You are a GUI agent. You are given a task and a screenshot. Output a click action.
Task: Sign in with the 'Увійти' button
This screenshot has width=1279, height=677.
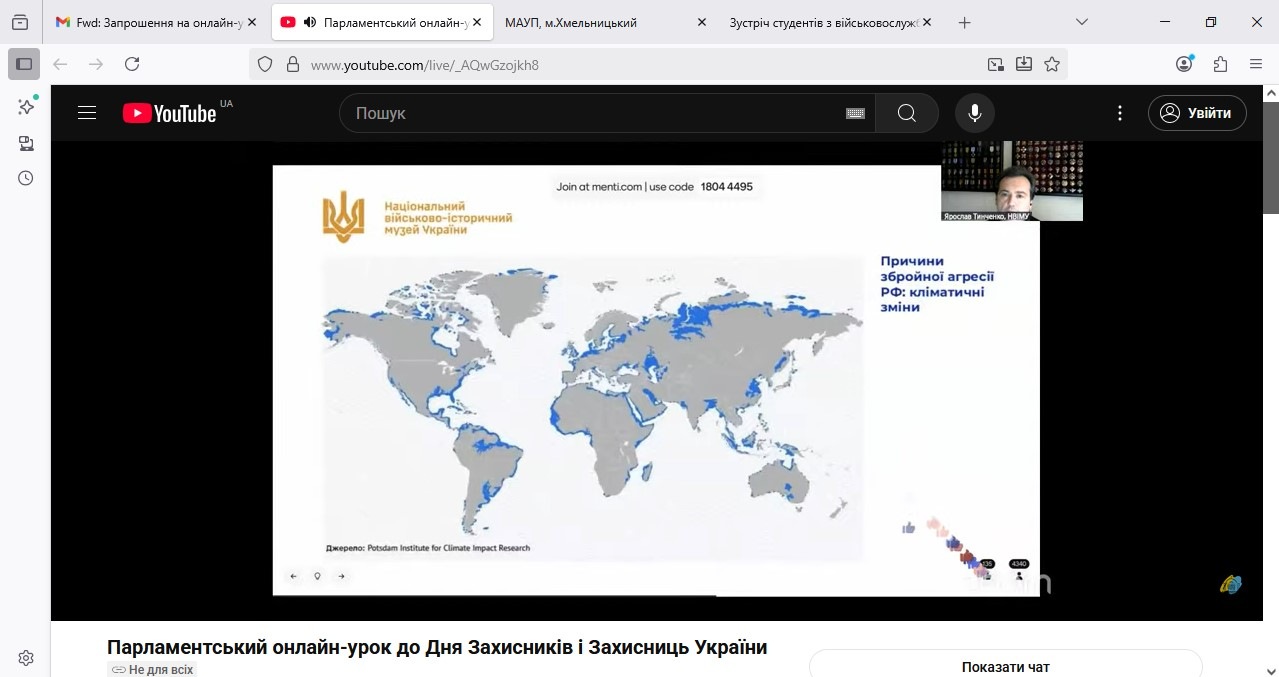(x=1197, y=113)
